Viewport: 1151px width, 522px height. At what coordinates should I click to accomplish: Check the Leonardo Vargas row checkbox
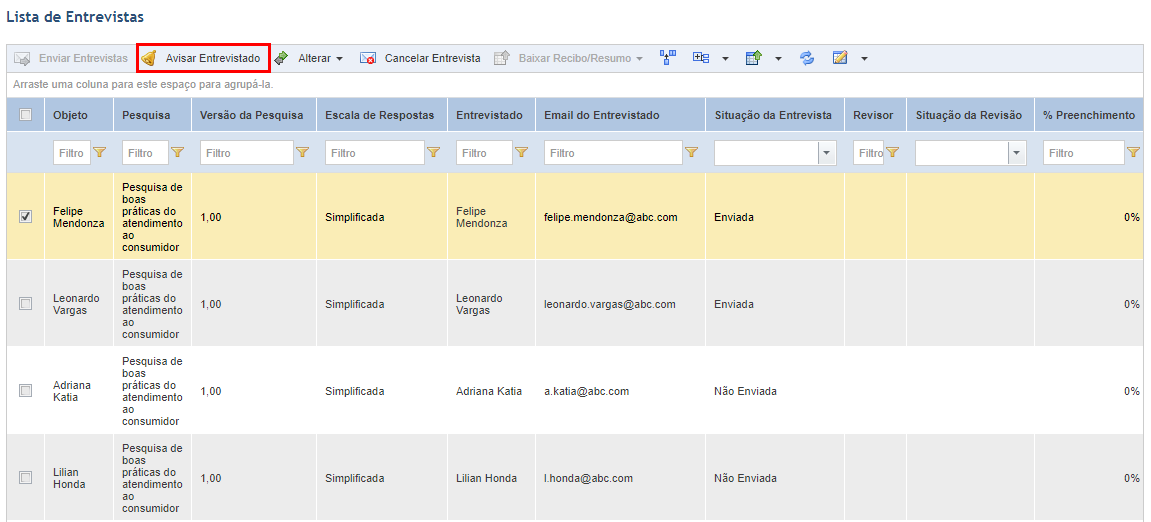[26, 303]
